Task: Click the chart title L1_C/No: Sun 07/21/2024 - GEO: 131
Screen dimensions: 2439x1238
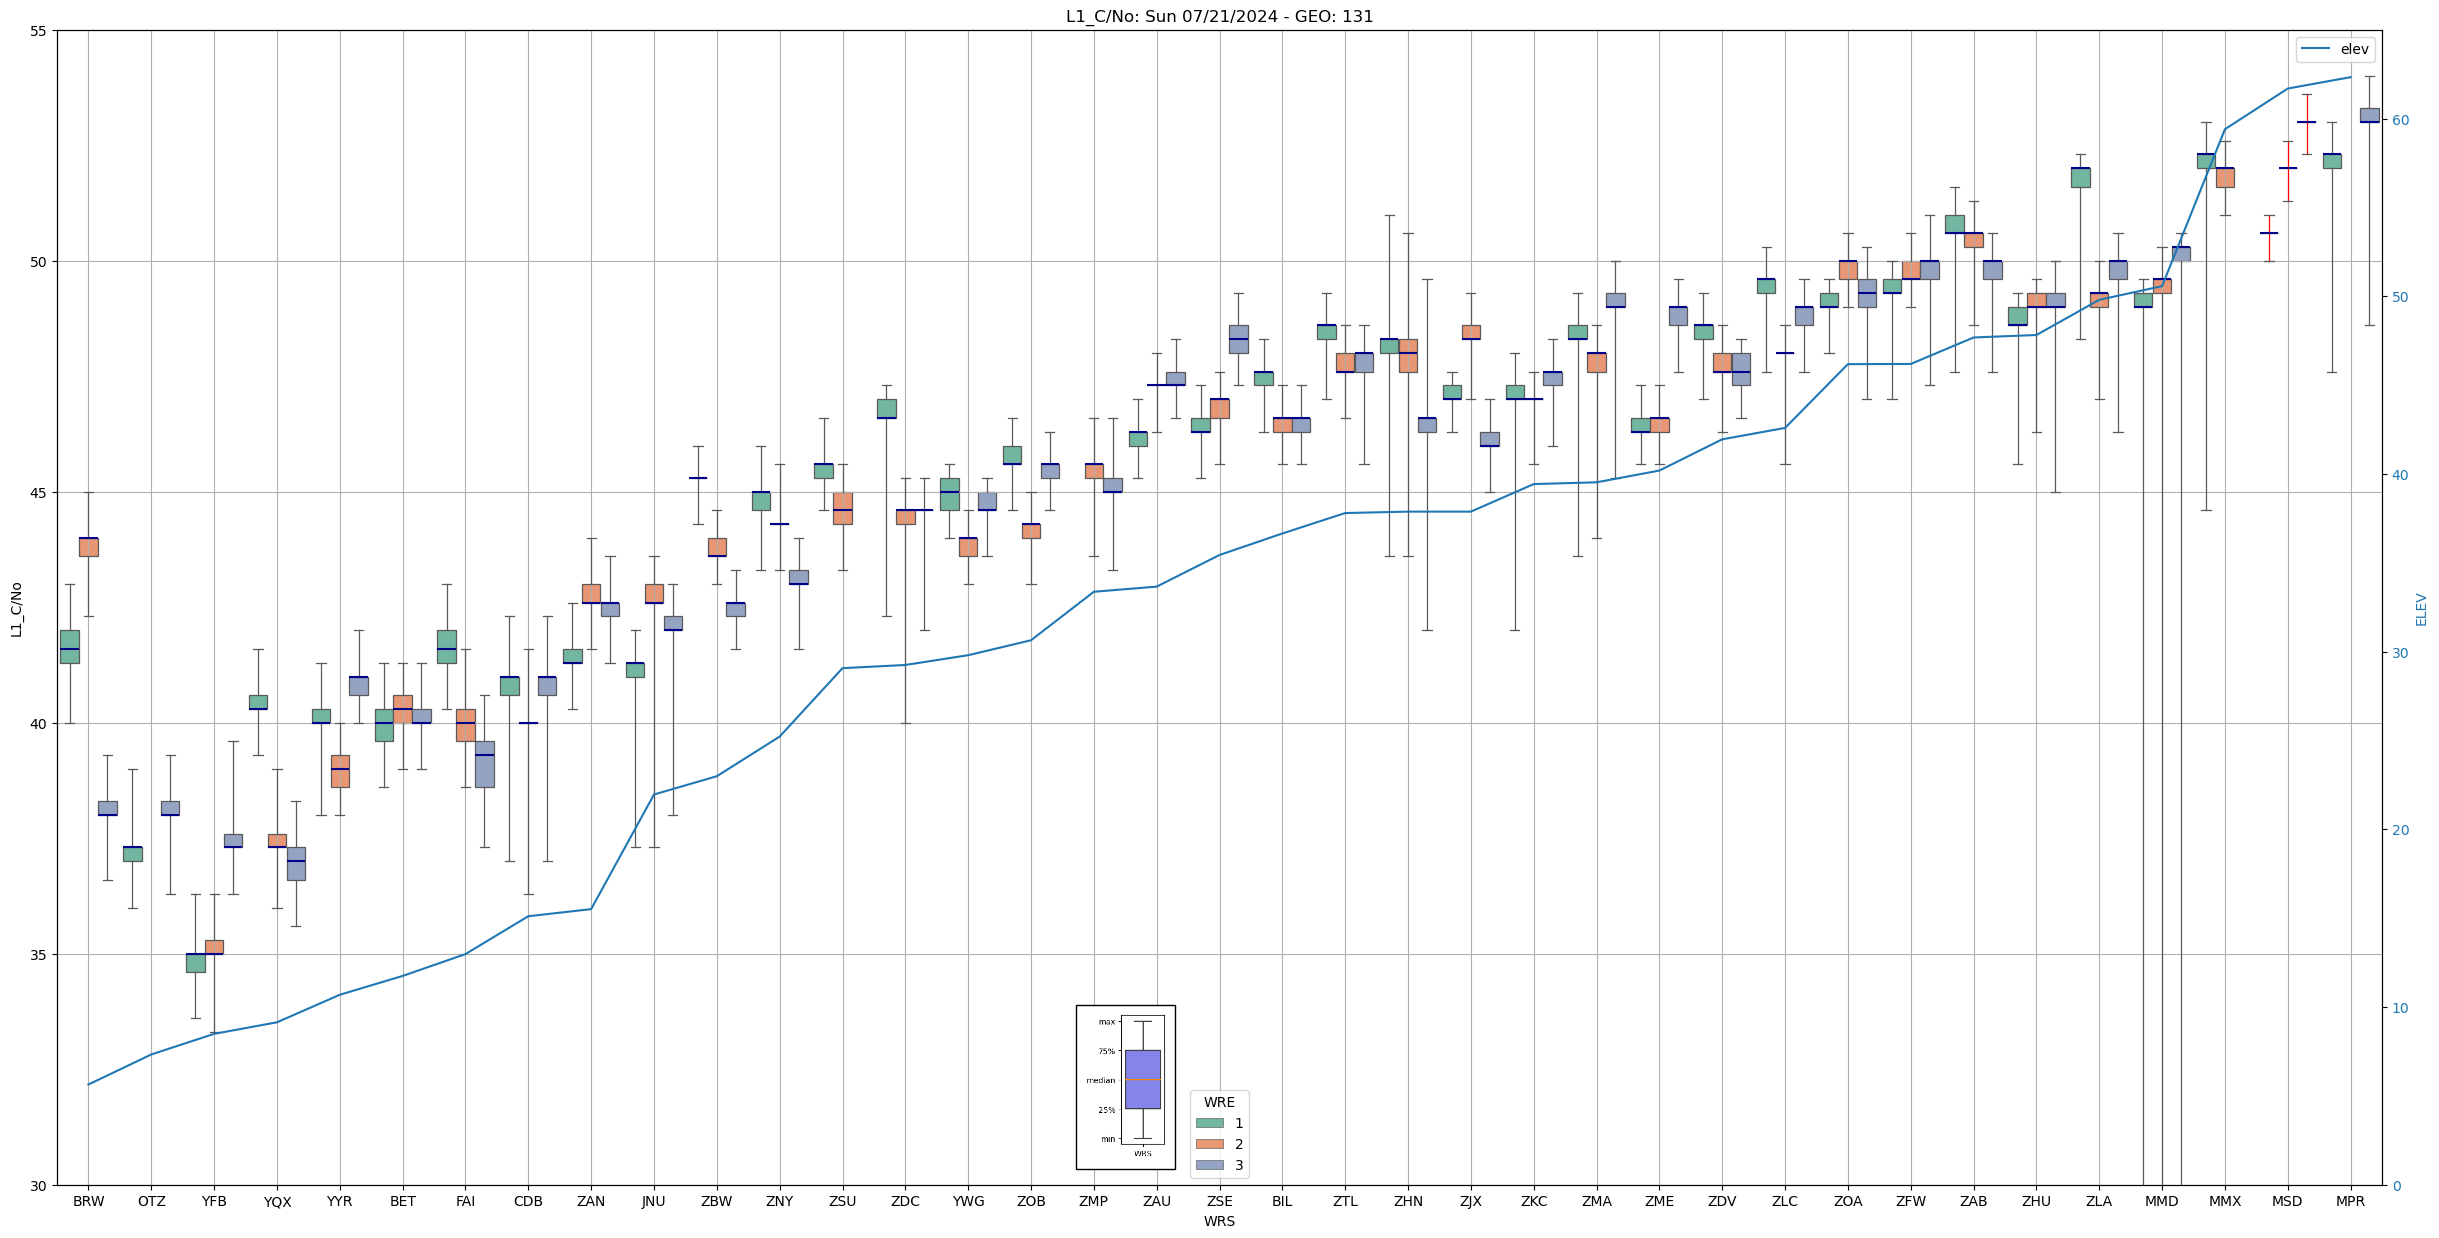Action: [x=1219, y=16]
